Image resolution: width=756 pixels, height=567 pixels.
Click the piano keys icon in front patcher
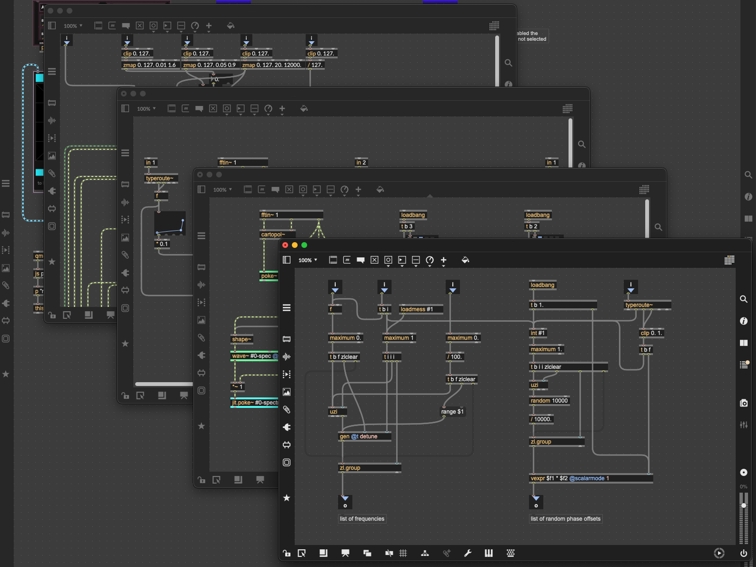488,553
